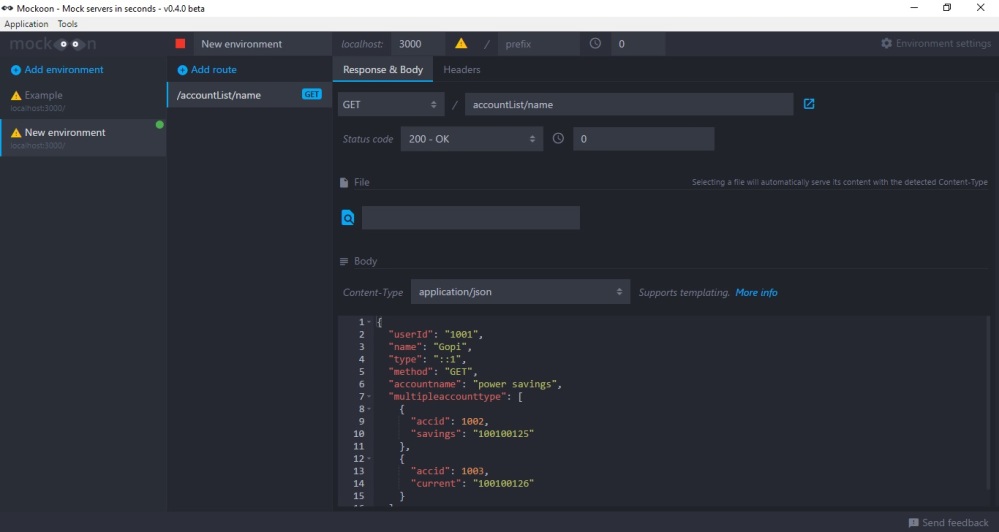
Task: Click the "accid": 1002 line
Action: click(450, 421)
